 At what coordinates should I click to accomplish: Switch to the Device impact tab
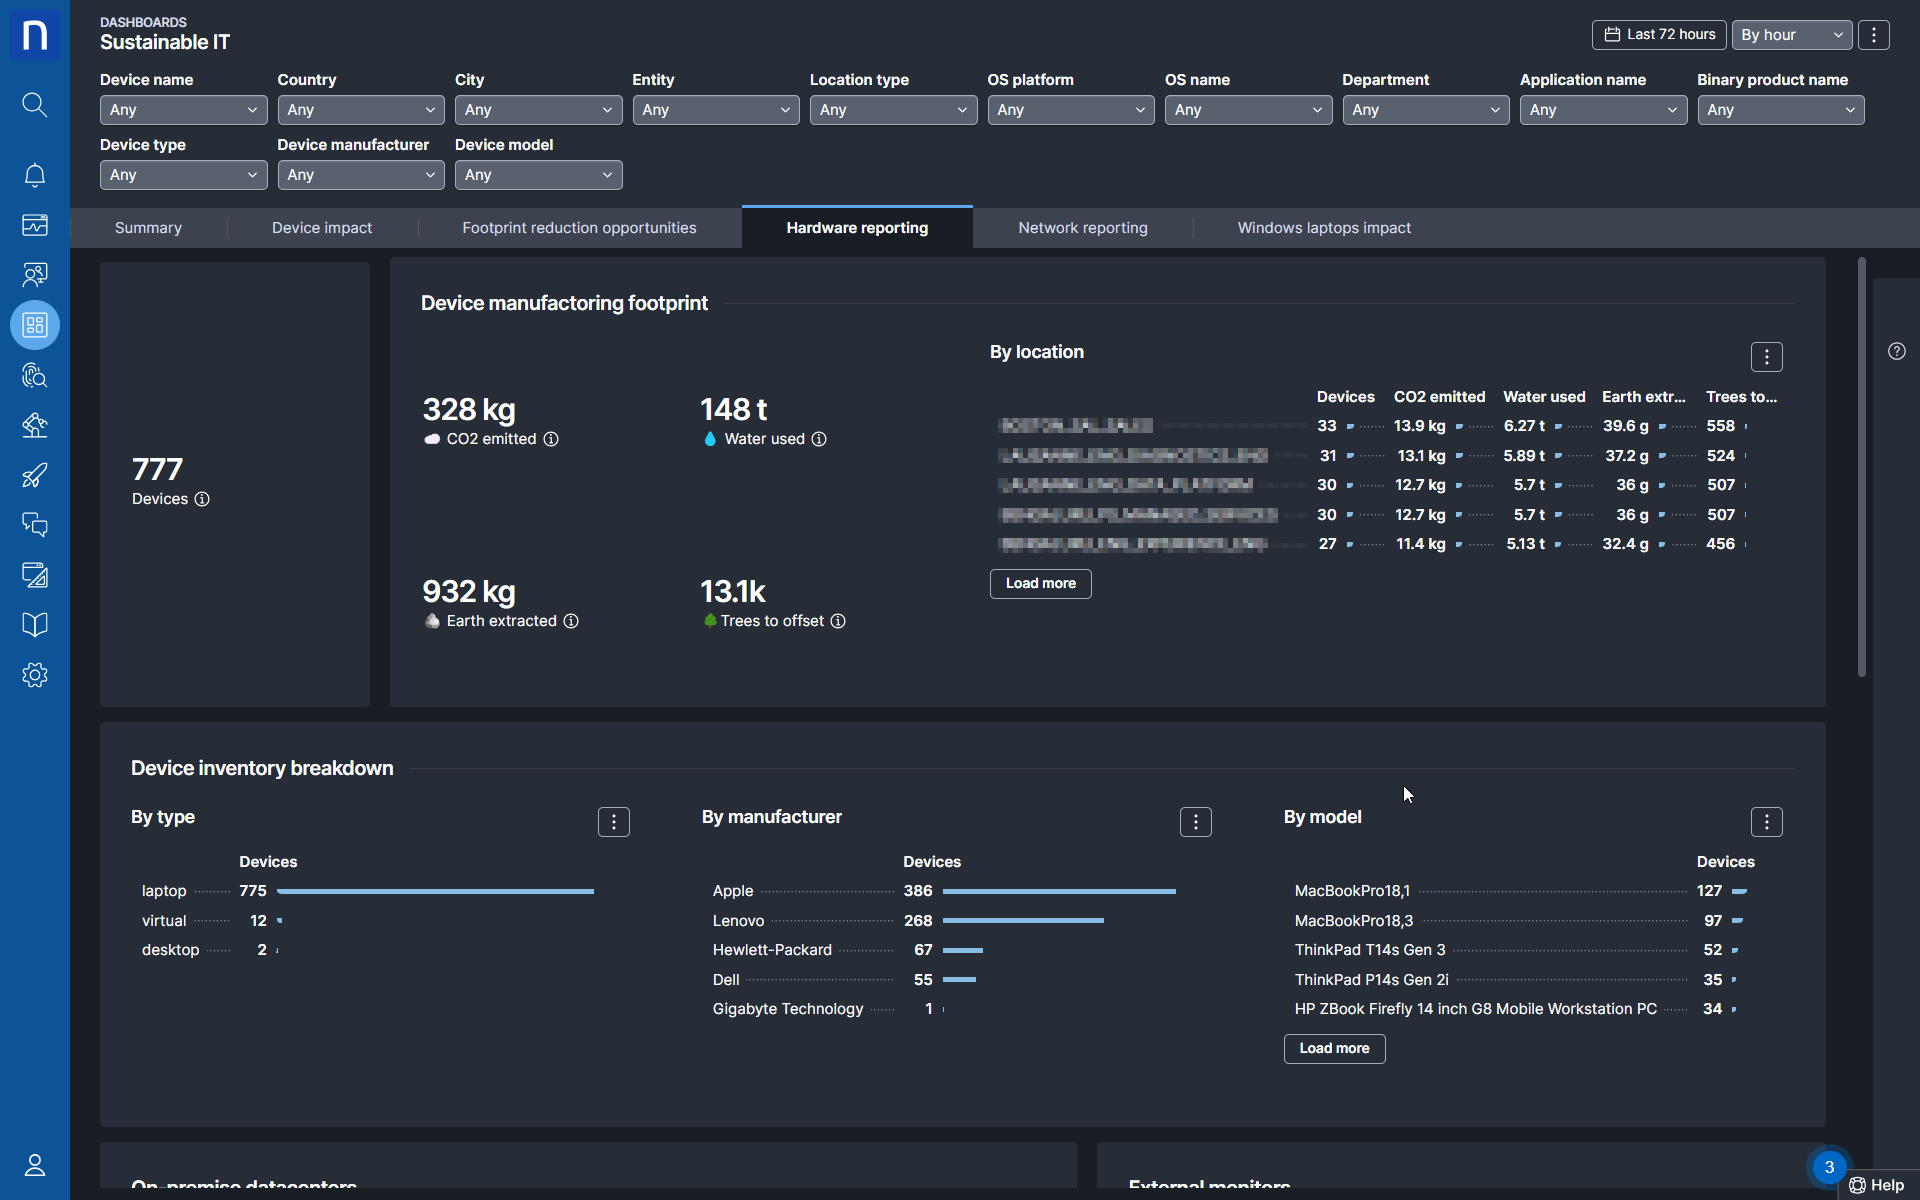pos(321,228)
